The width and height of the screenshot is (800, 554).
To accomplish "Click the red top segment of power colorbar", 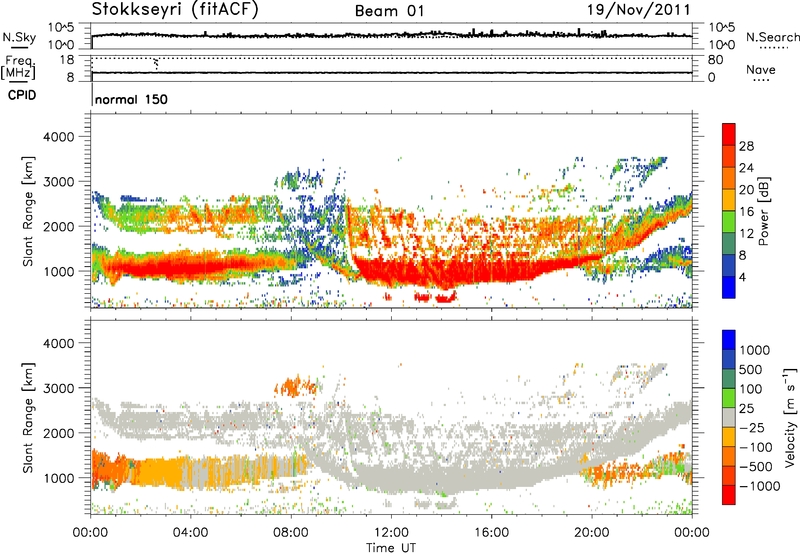I will 729,134.
